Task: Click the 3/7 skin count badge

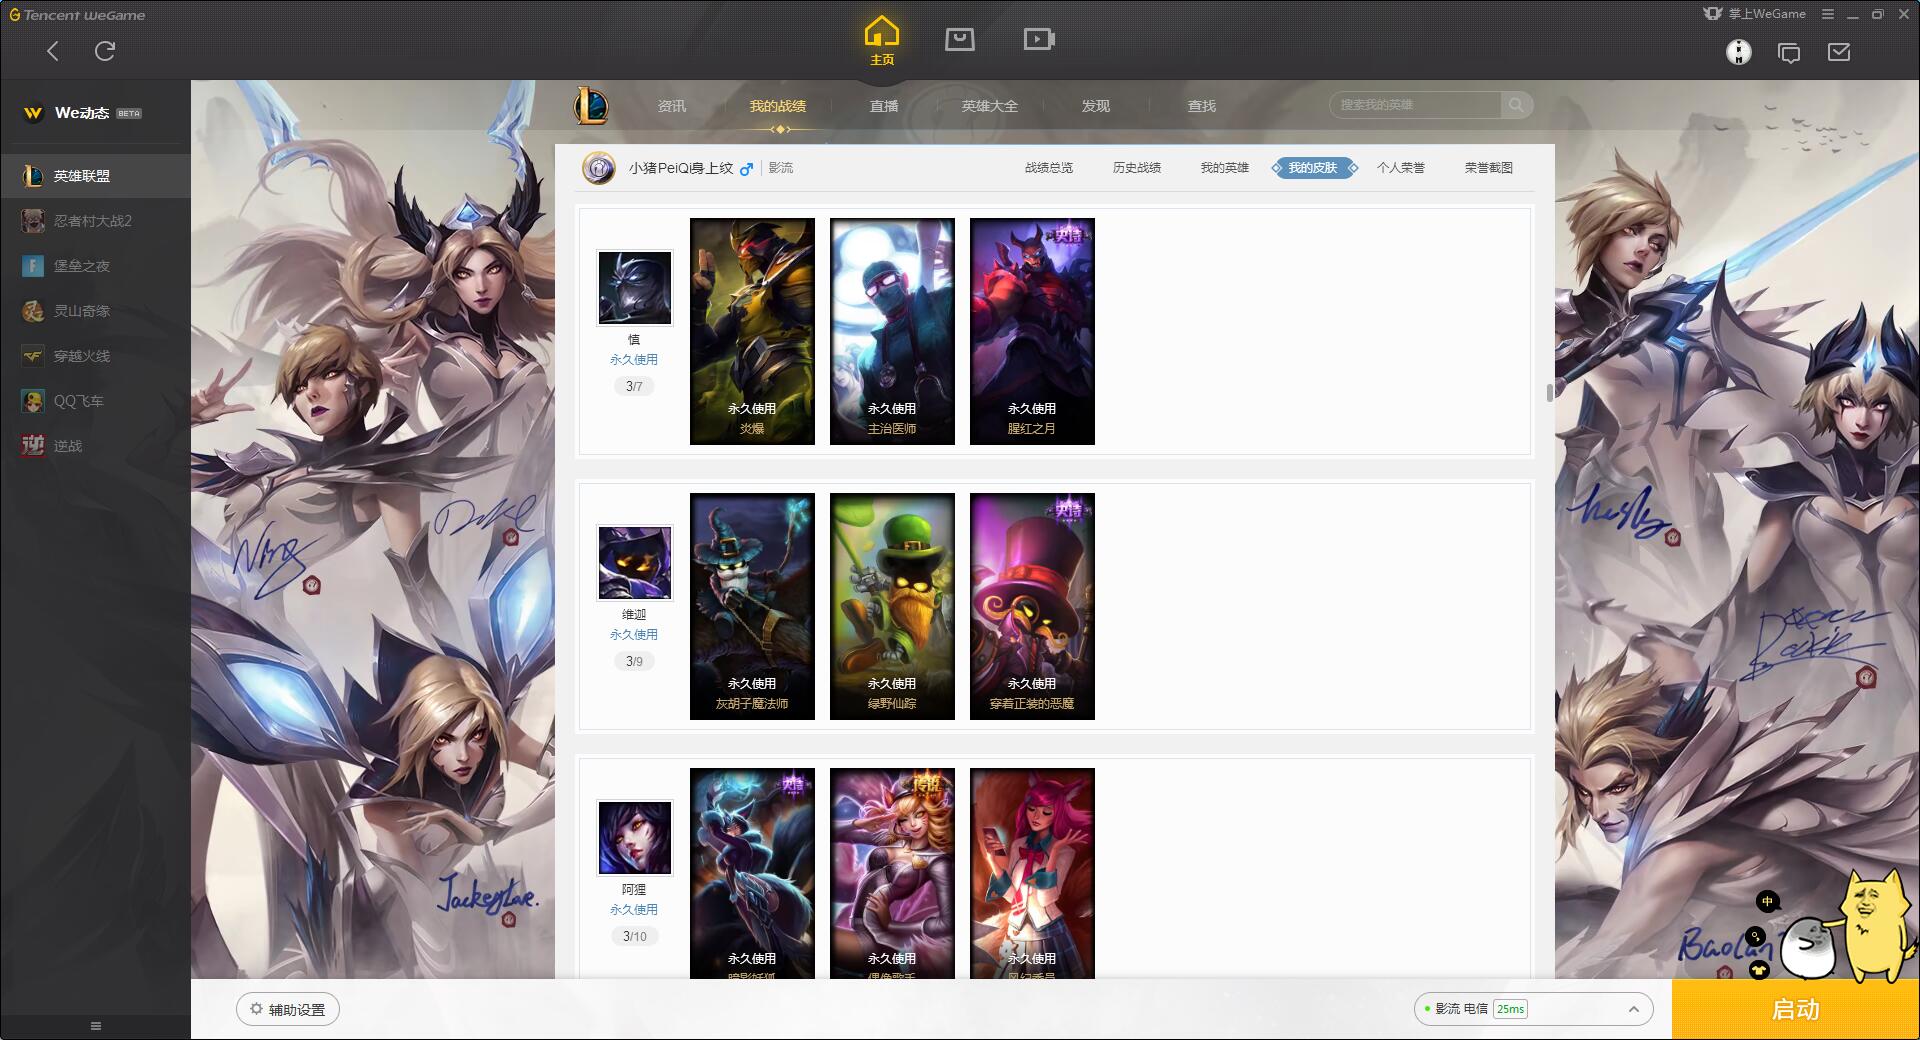Action: pos(634,386)
